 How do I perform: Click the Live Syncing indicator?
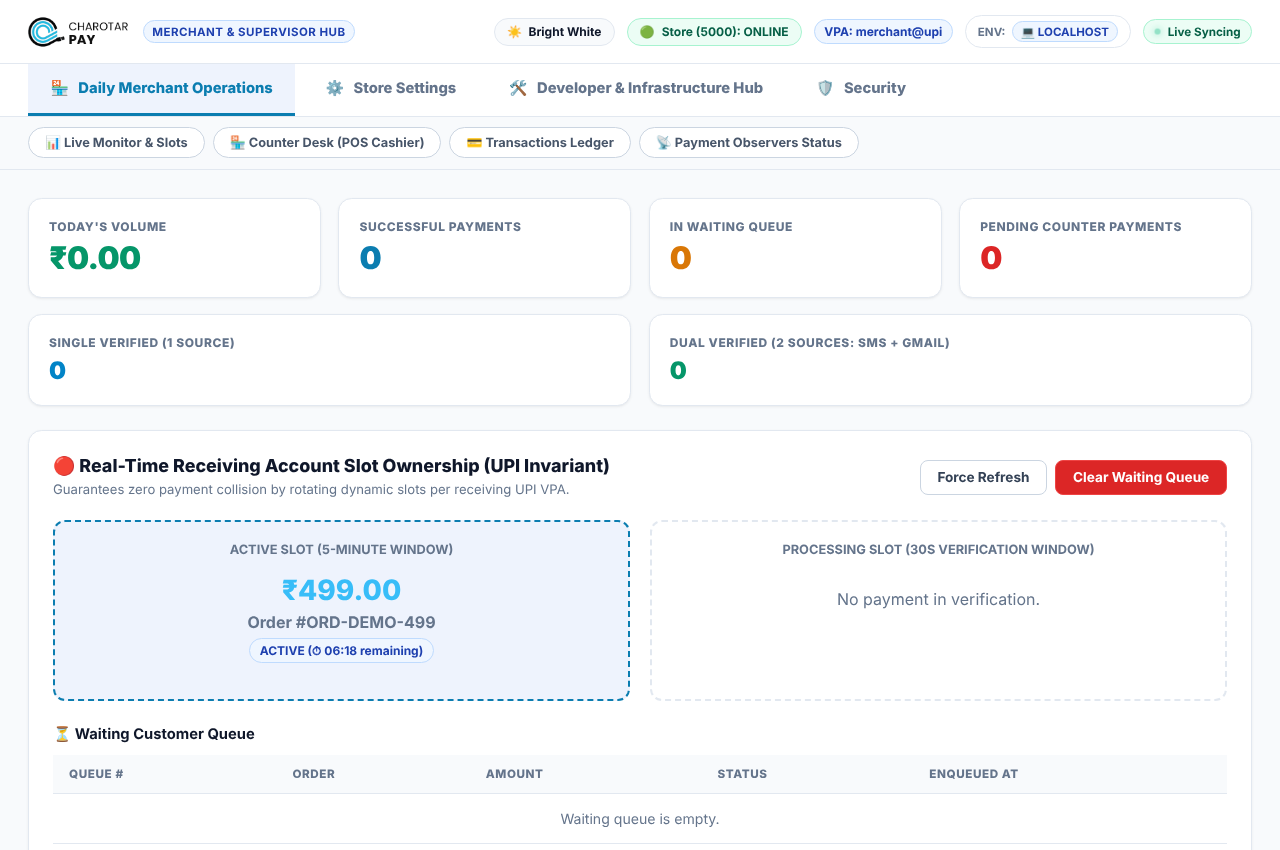[1197, 32]
